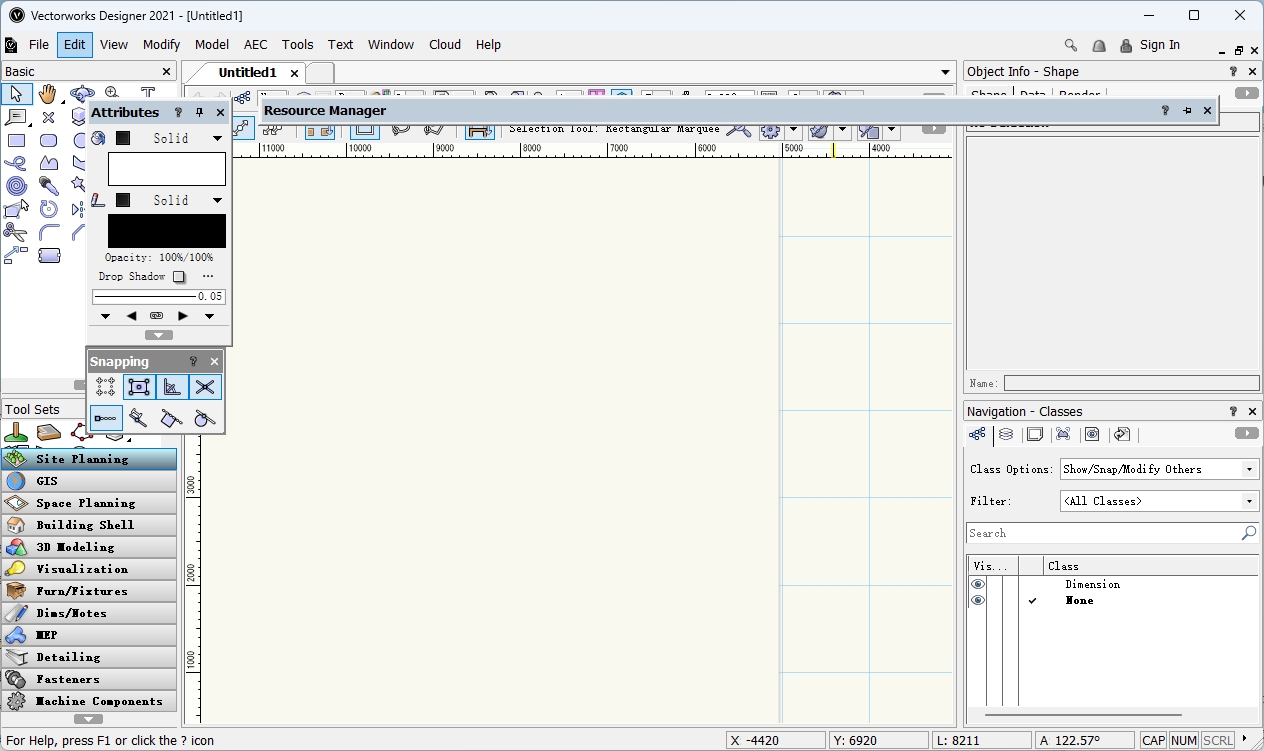Viewport: 1264px width, 751px height.
Task: Select the Rounded Rectangle tool
Action: point(48,140)
